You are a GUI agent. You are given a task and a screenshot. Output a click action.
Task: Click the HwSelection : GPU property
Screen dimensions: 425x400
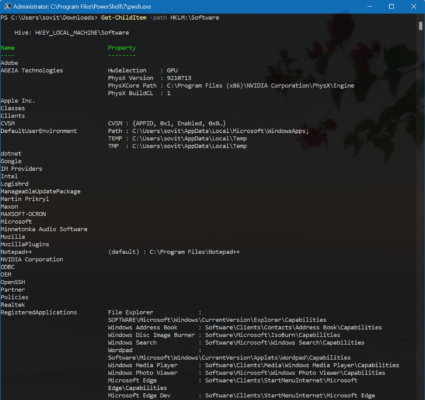(143, 70)
